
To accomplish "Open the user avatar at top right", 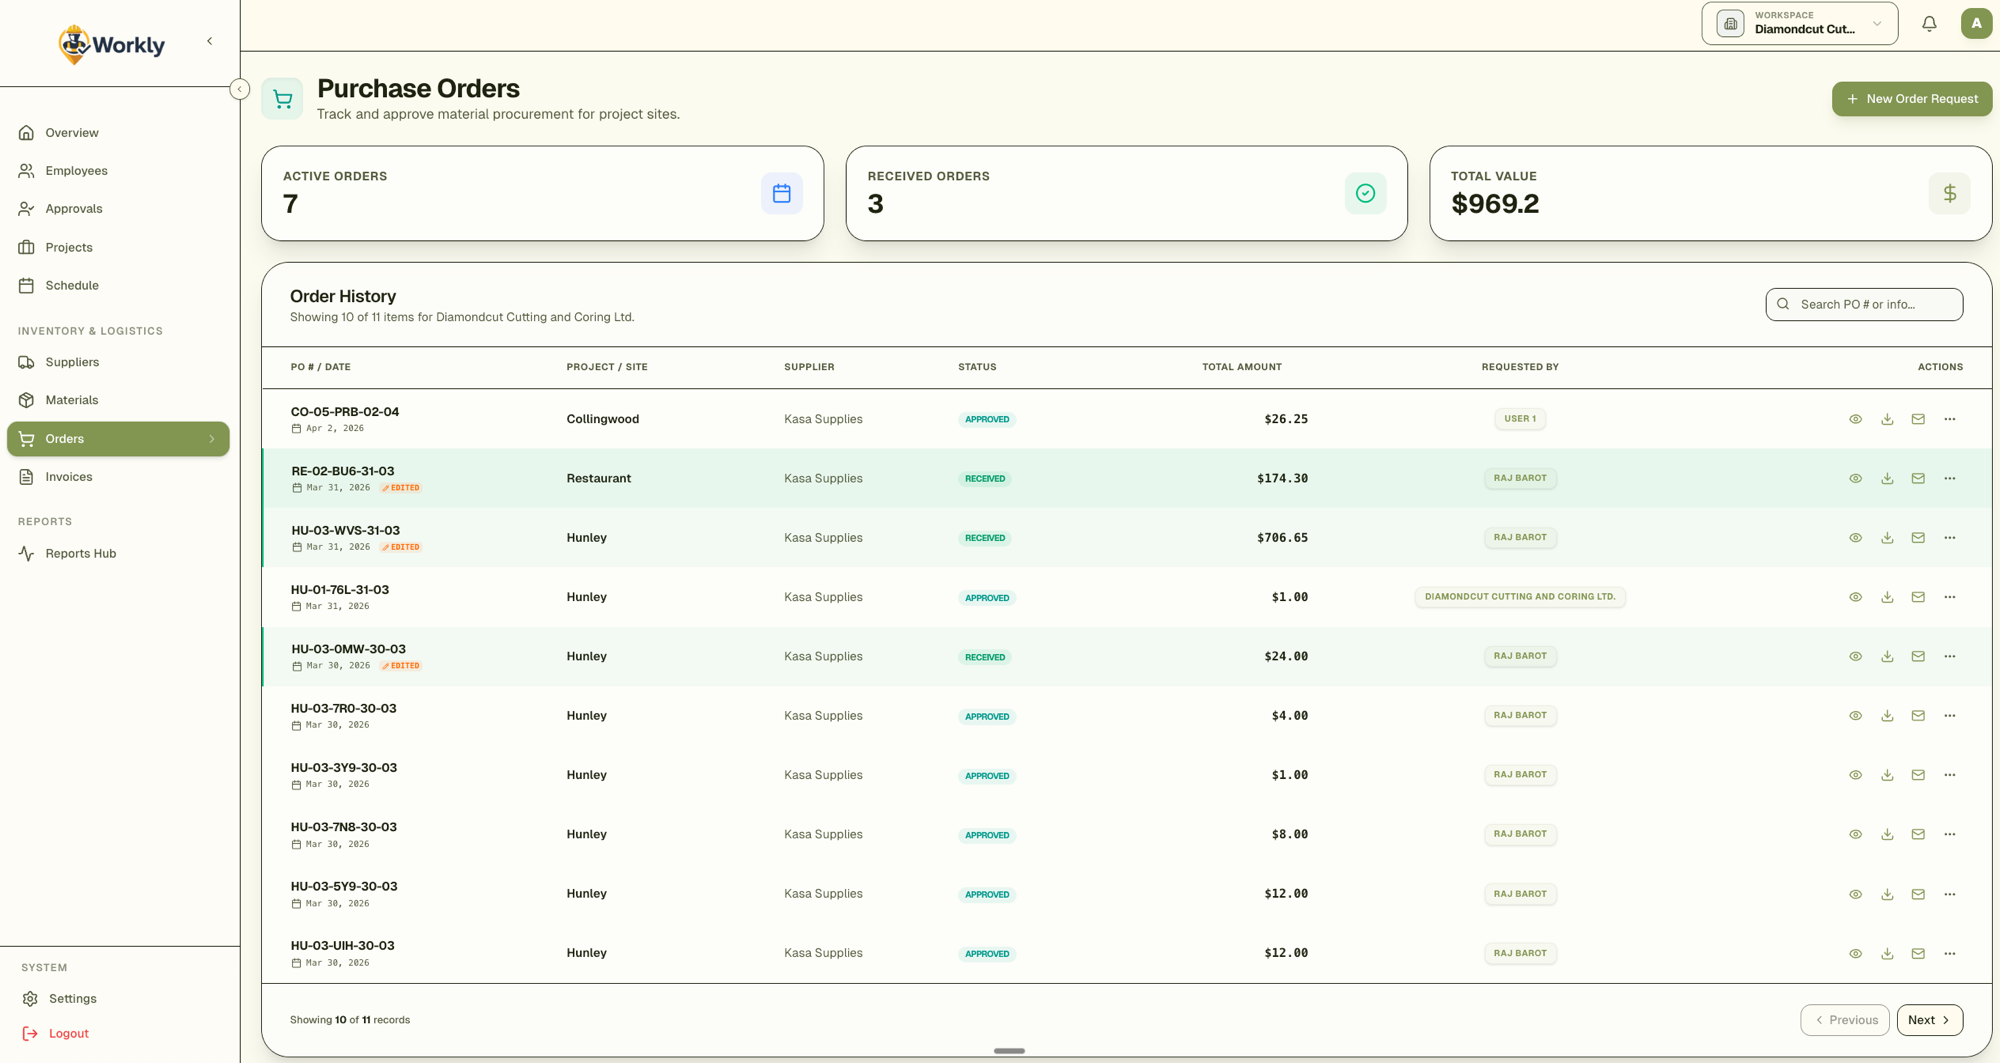I will pyautogui.click(x=1975, y=24).
